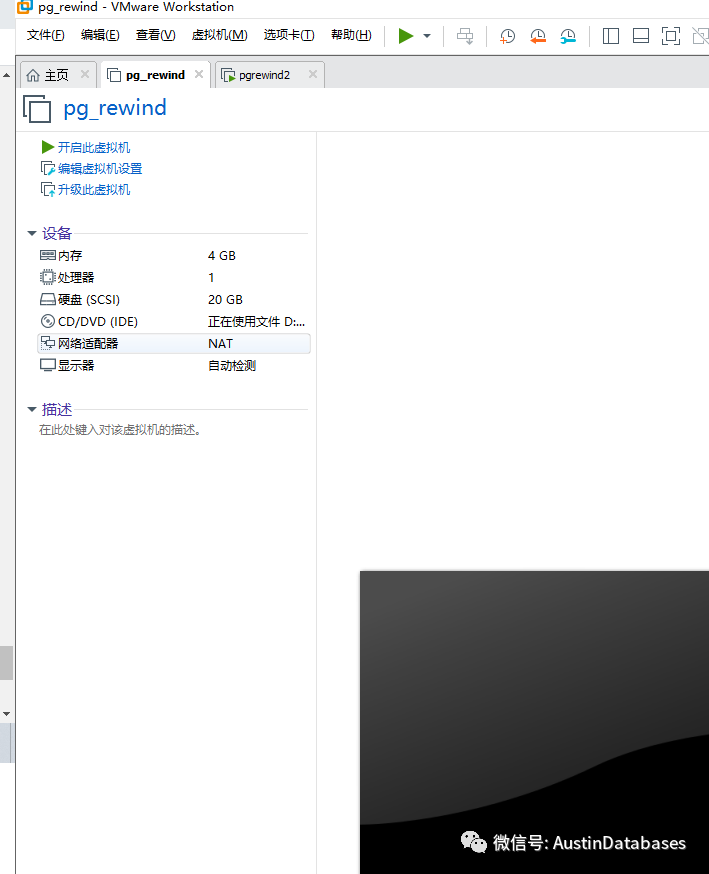Switch to the 主页 tab
The height and width of the screenshot is (874, 709).
[x=56, y=75]
